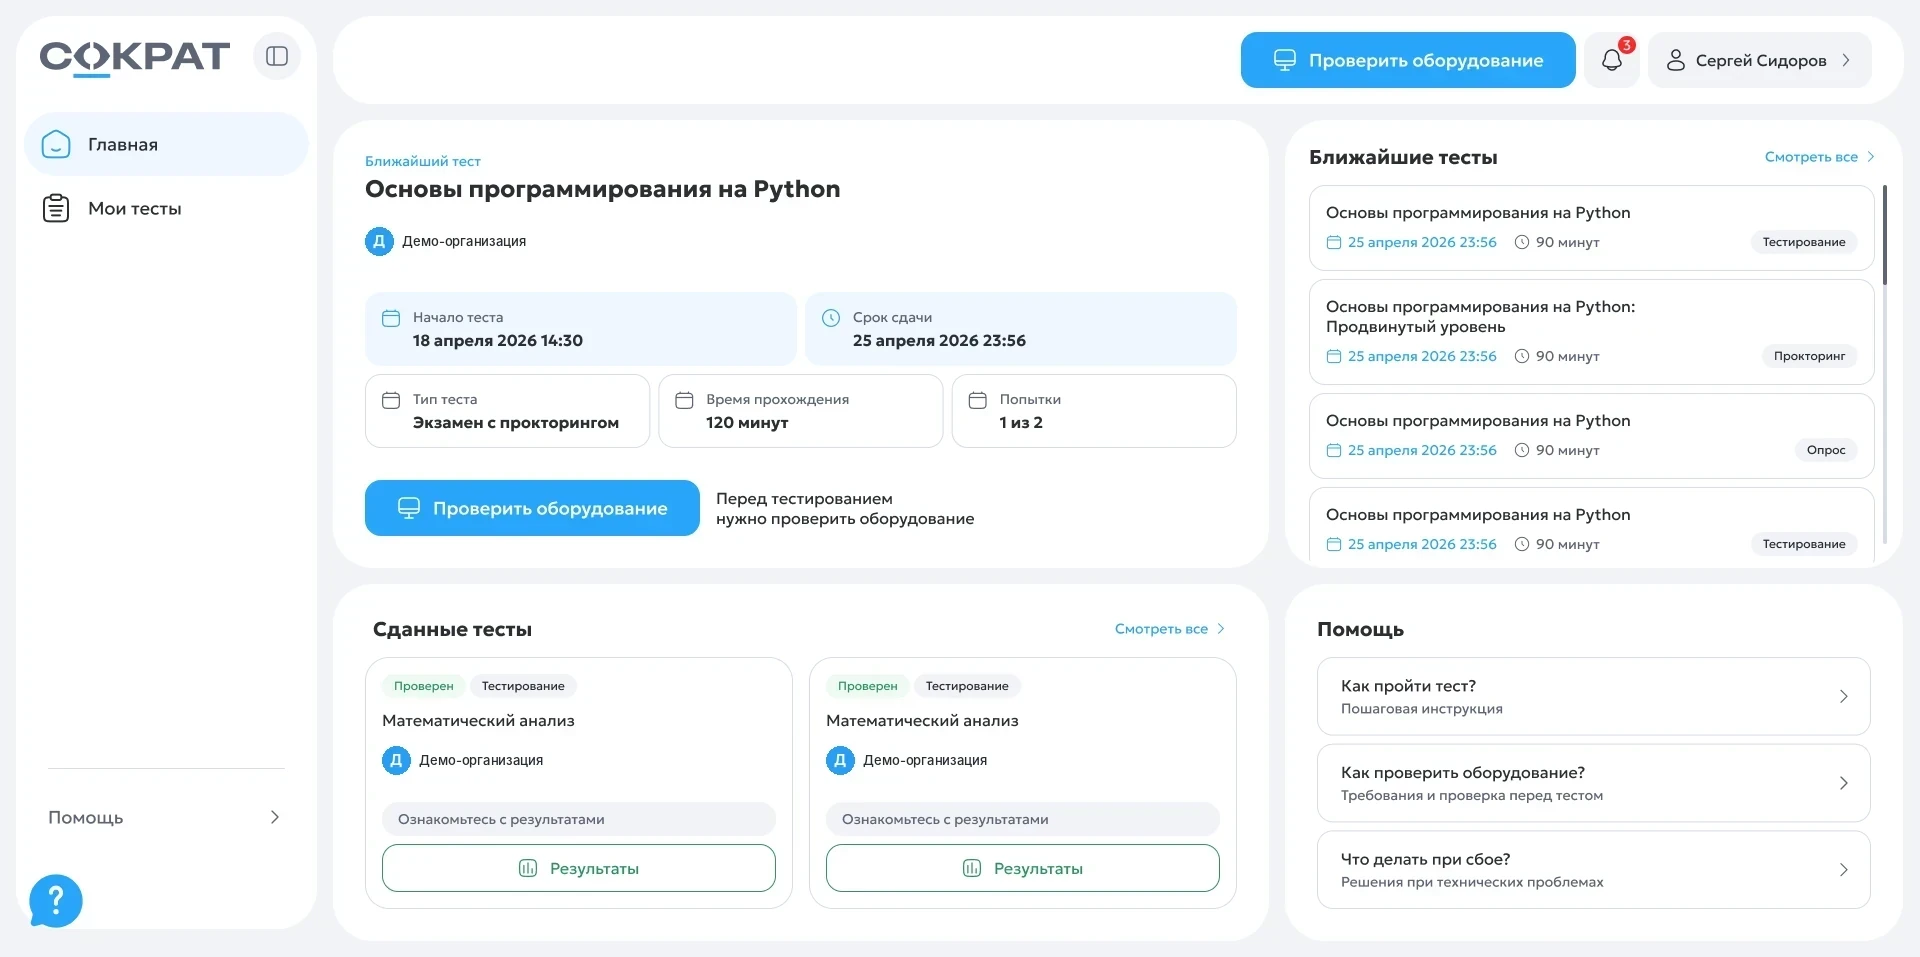Click Проверить оборудование in the top header

tap(1408, 60)
